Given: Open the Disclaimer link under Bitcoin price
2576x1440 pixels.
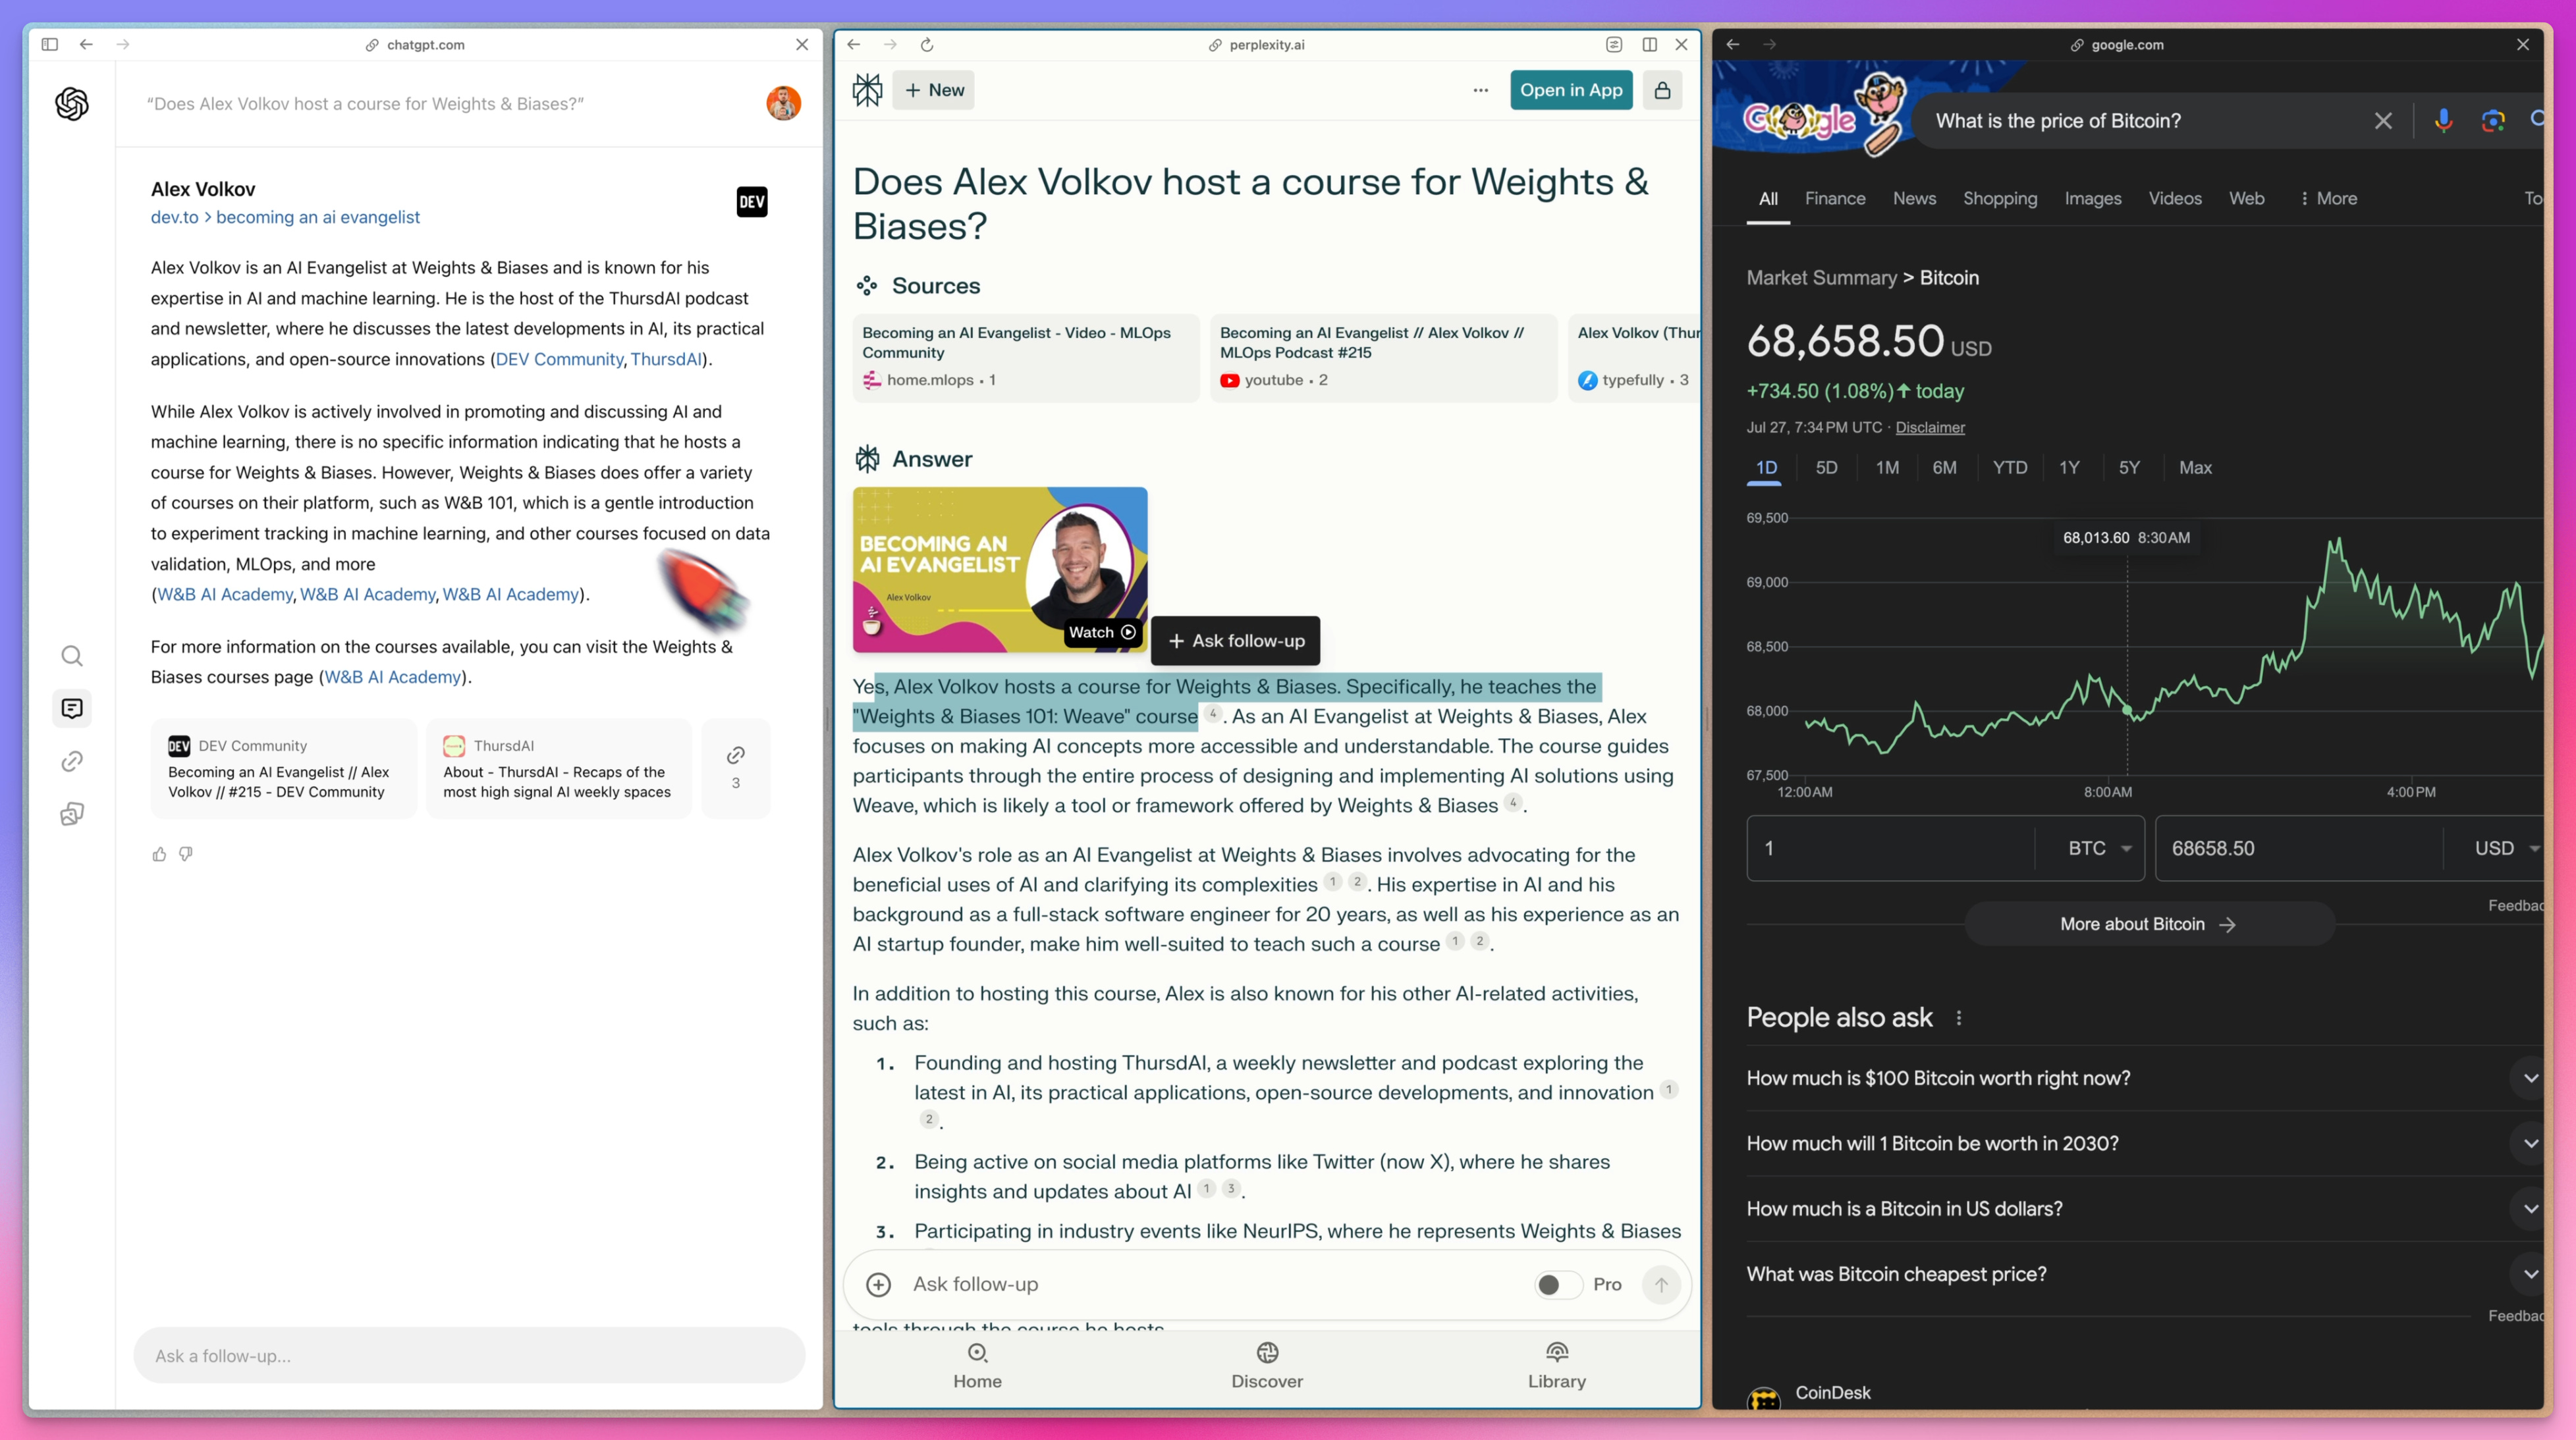Looking at the screenshot, I should (1930, 428).
